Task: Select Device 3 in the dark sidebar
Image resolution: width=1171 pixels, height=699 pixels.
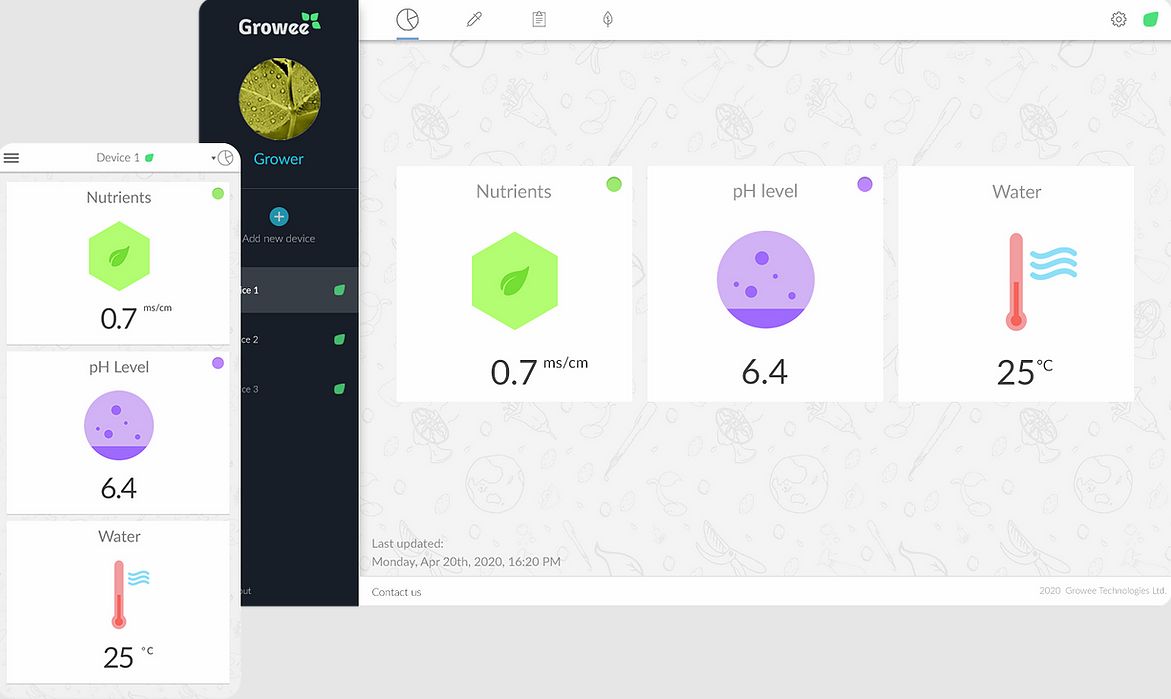Action: (x=290, y=389)
